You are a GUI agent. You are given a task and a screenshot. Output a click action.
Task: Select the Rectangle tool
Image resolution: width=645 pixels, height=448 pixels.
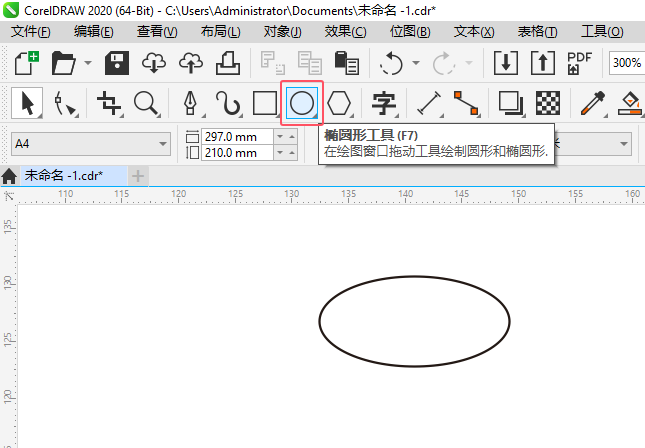tap(264, 103)
